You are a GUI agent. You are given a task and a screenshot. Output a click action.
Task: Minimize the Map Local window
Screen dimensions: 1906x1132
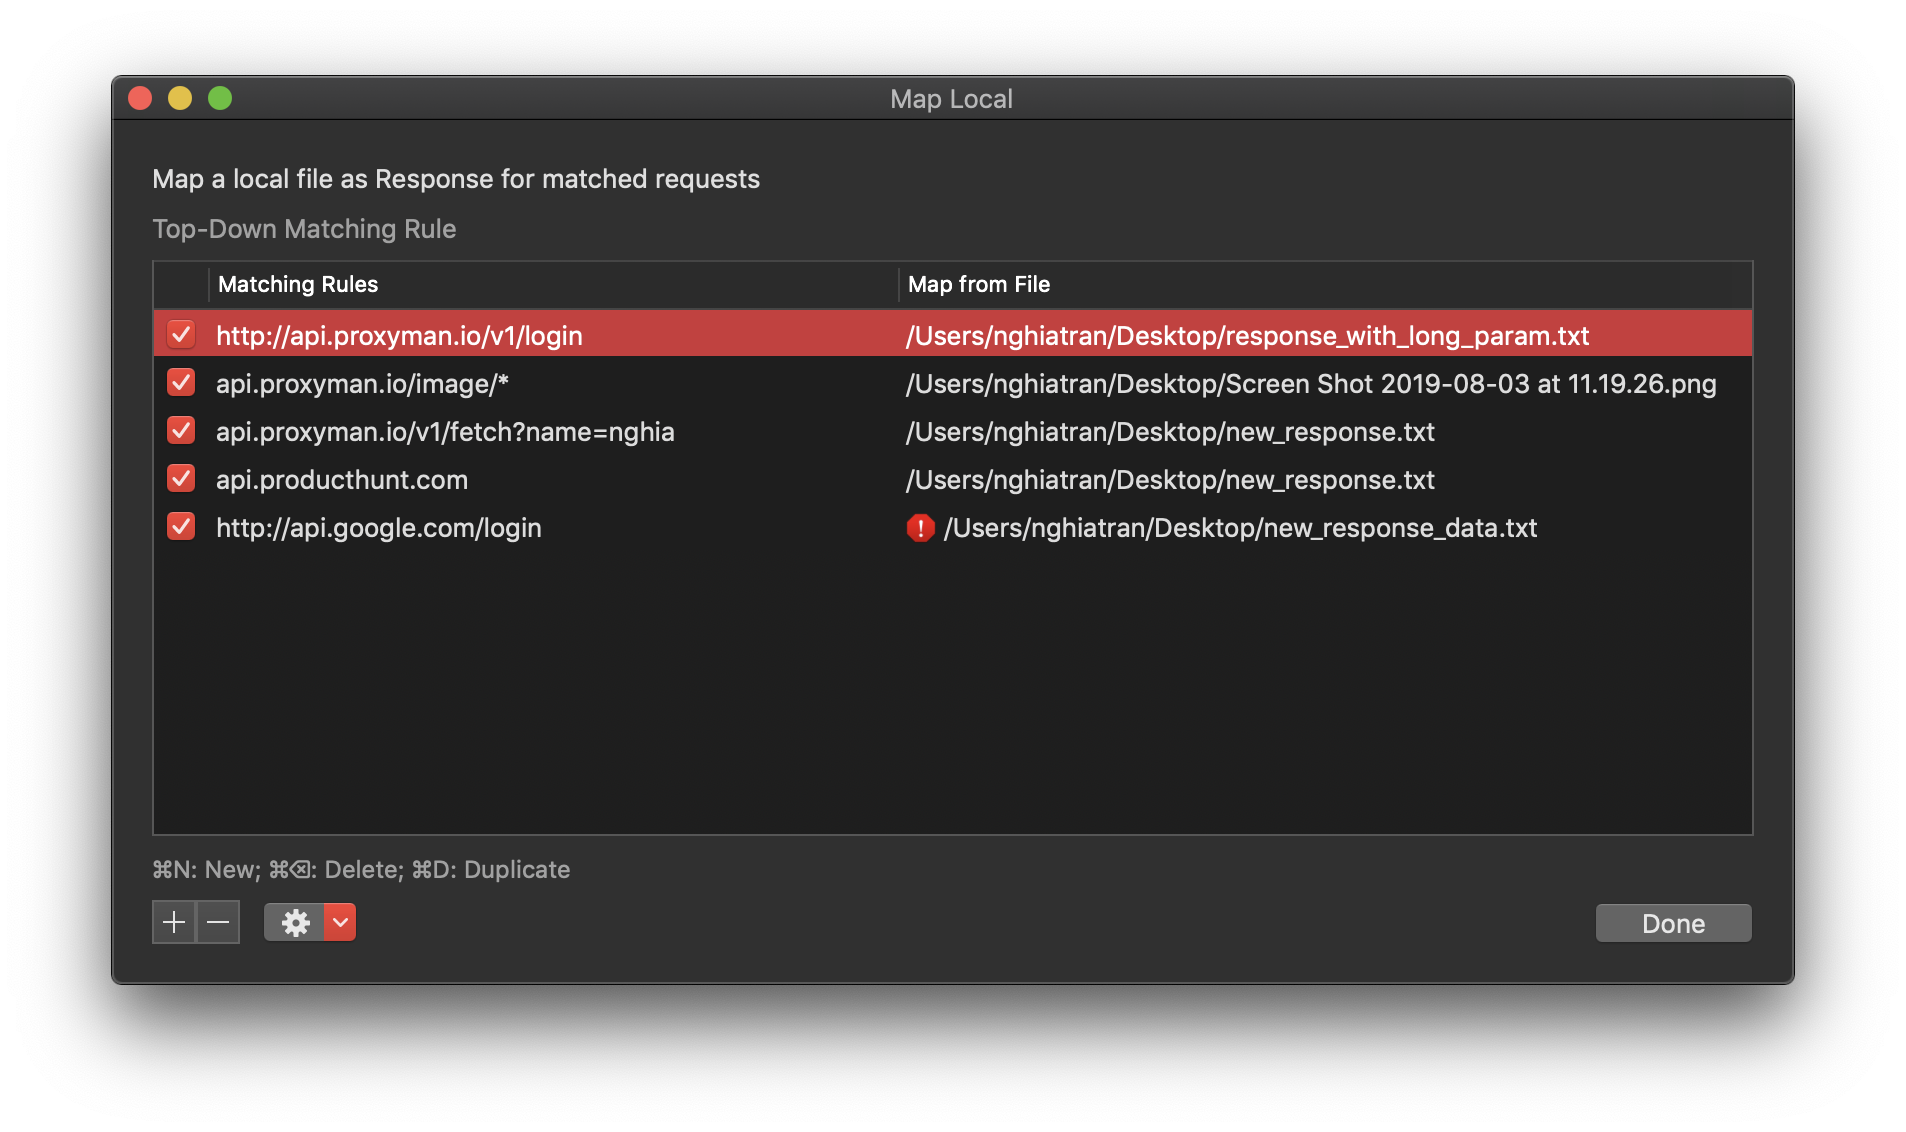tap(180, 98)
